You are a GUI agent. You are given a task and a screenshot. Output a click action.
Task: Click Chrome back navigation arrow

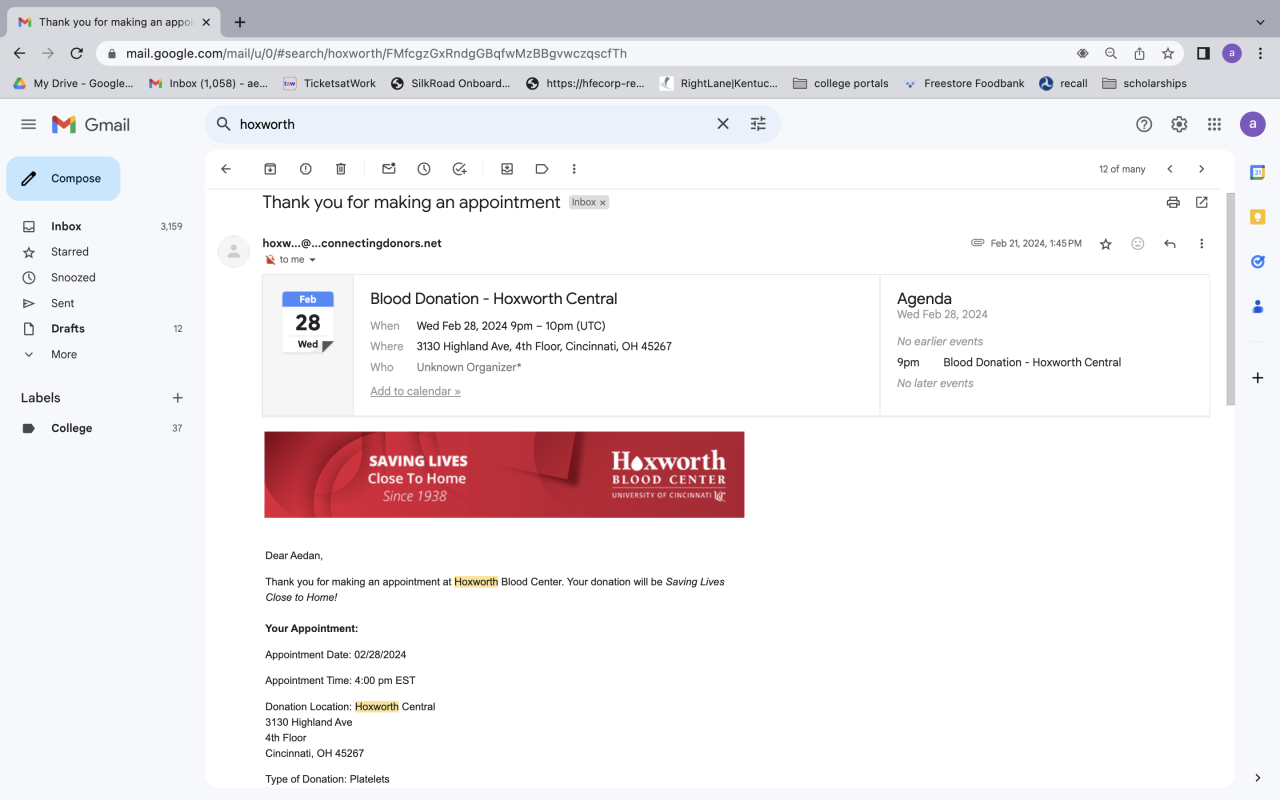click(x=20, y=53)
